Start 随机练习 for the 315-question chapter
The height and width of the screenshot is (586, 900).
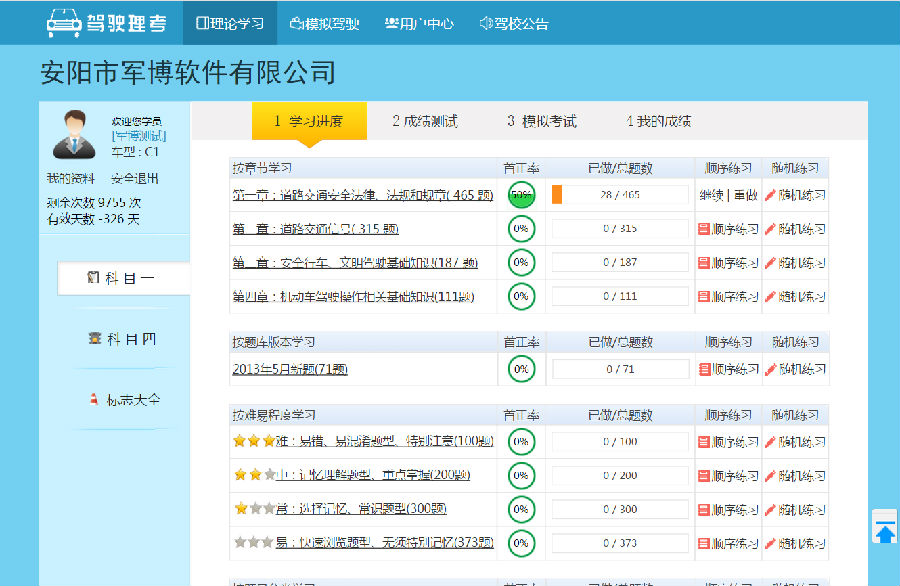point(795,229)
